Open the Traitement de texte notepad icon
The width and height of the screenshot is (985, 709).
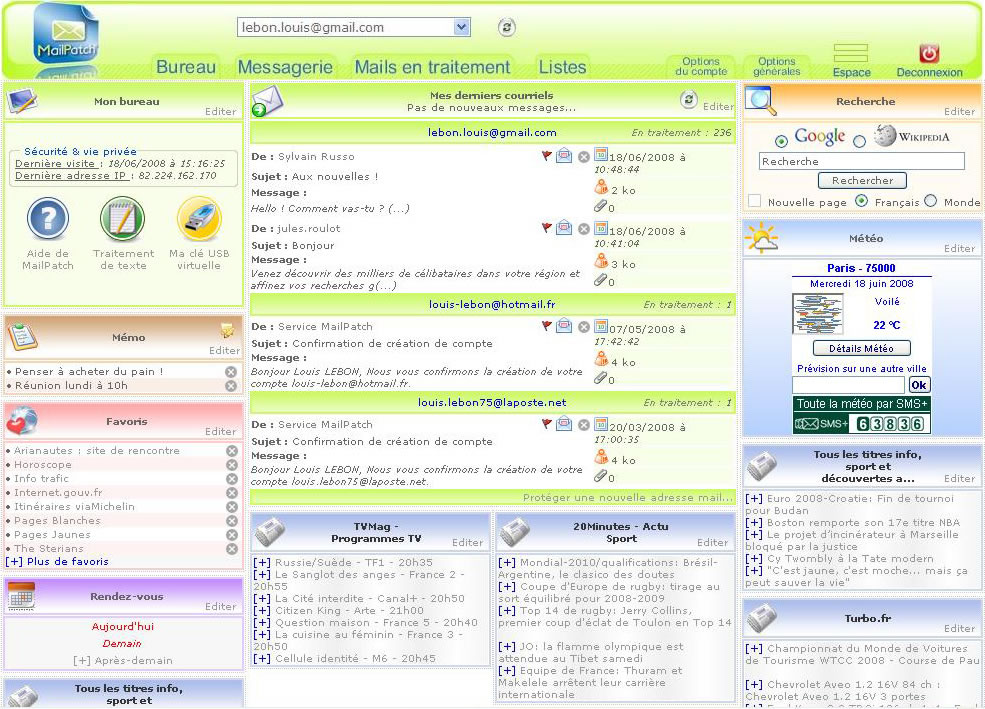(123, 218)
